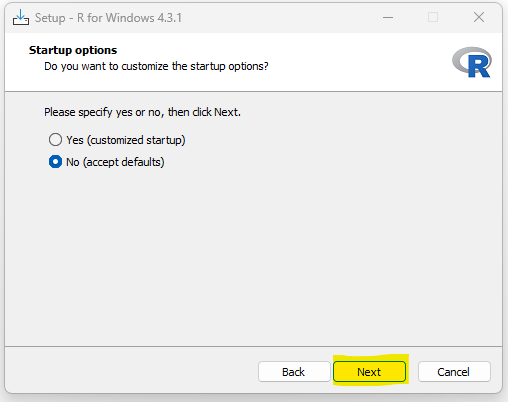
Task: Go back with the Back button
Action: 294,372
